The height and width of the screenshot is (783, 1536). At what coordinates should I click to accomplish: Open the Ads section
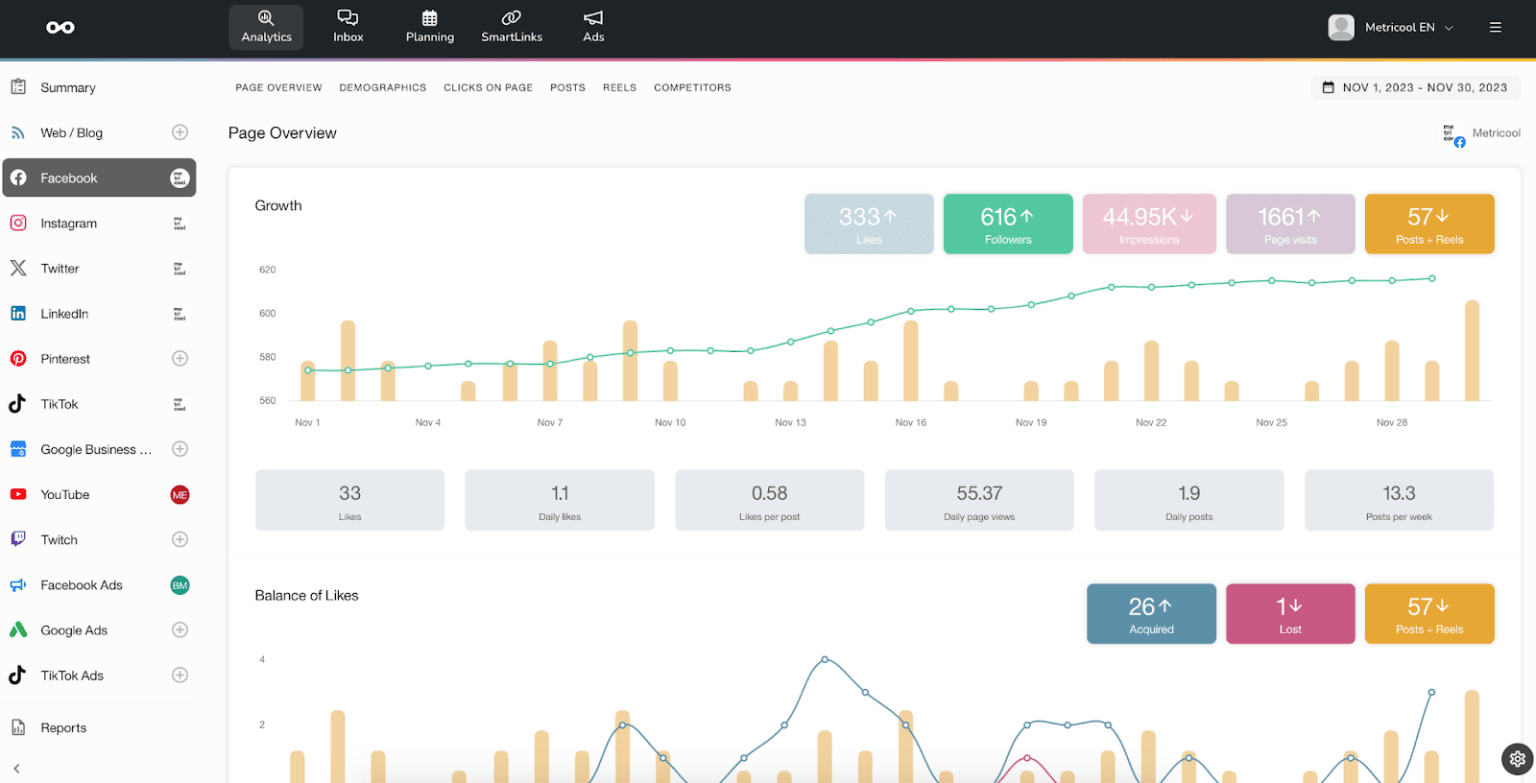click(593, 27)
